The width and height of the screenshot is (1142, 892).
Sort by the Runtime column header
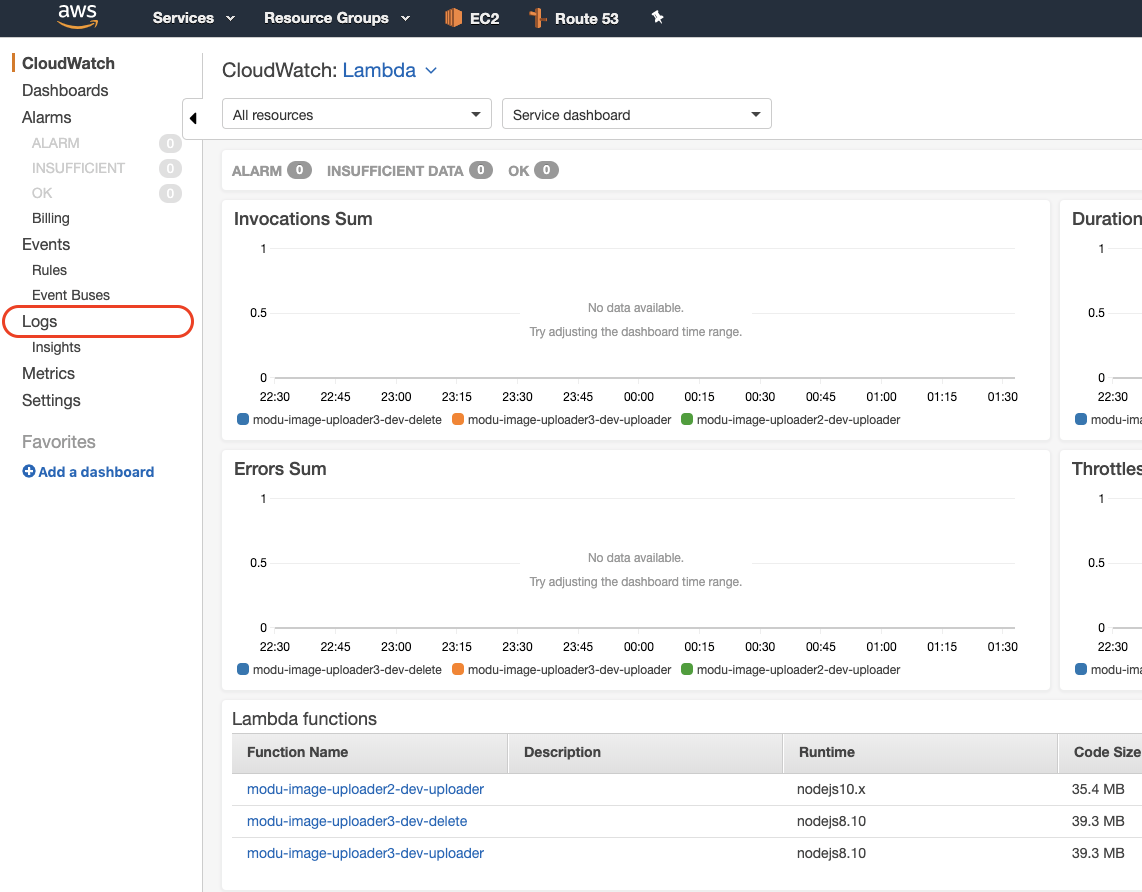click(x=921, y=753)
